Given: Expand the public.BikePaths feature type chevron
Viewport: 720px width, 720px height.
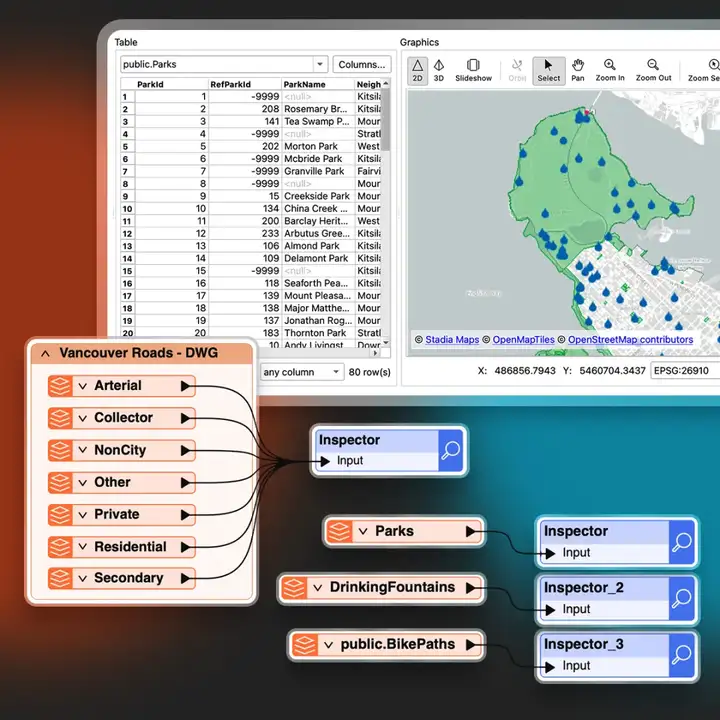Looking at the screenshot, I should click(x=328, y=645).
